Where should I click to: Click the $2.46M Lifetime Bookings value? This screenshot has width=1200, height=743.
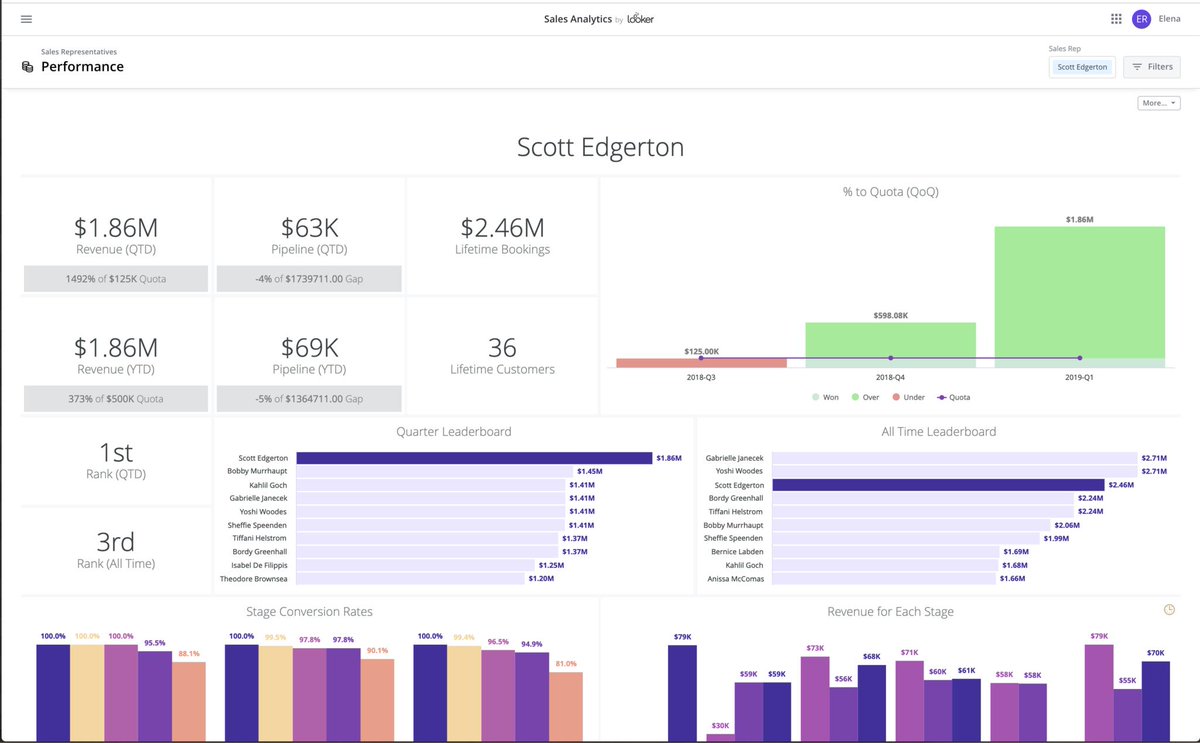coord(502,226)
